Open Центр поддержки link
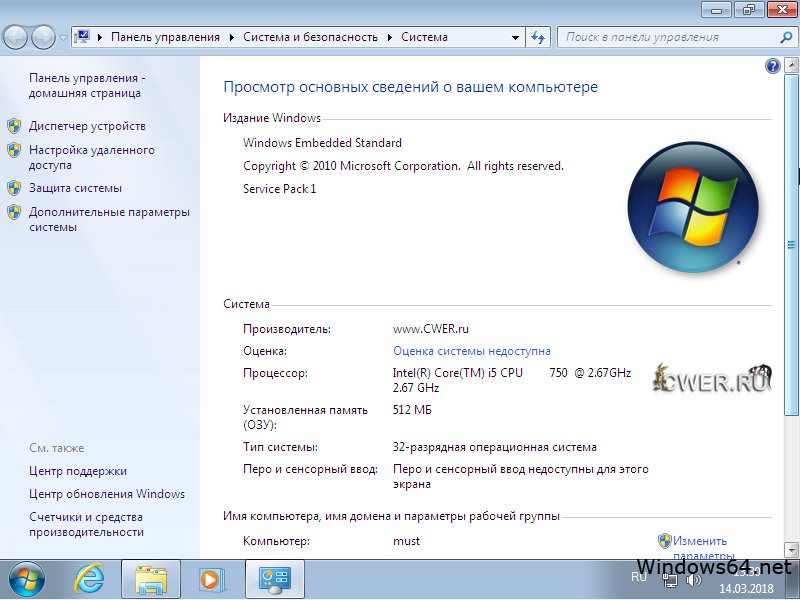This screenshot has width=800, height=600. click(x=78, y=471)
